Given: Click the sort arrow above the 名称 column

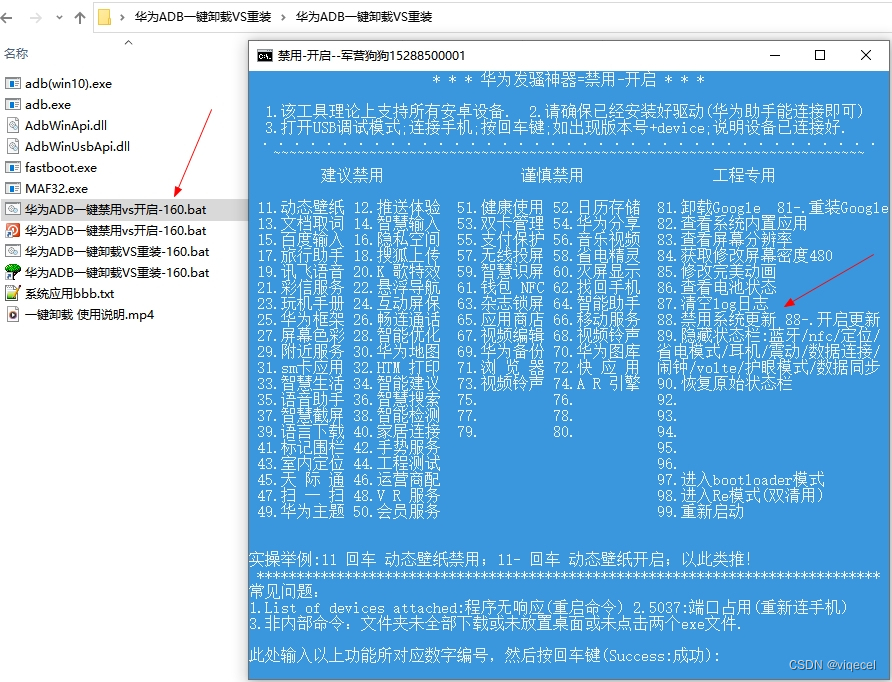Looking at the screenshot, I should pyautogui.click(x=129, y=42).
